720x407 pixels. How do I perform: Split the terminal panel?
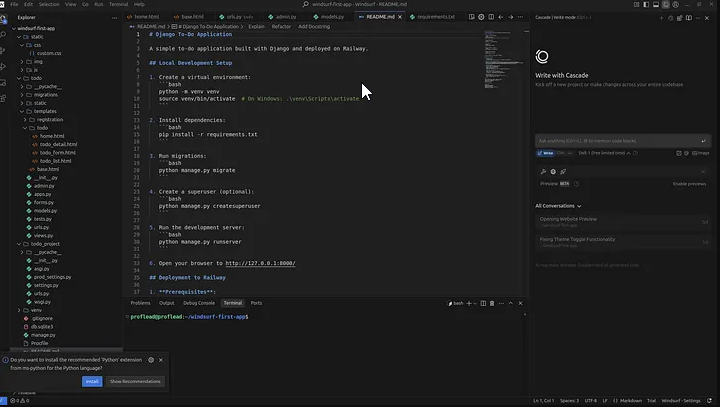[483, 303]
